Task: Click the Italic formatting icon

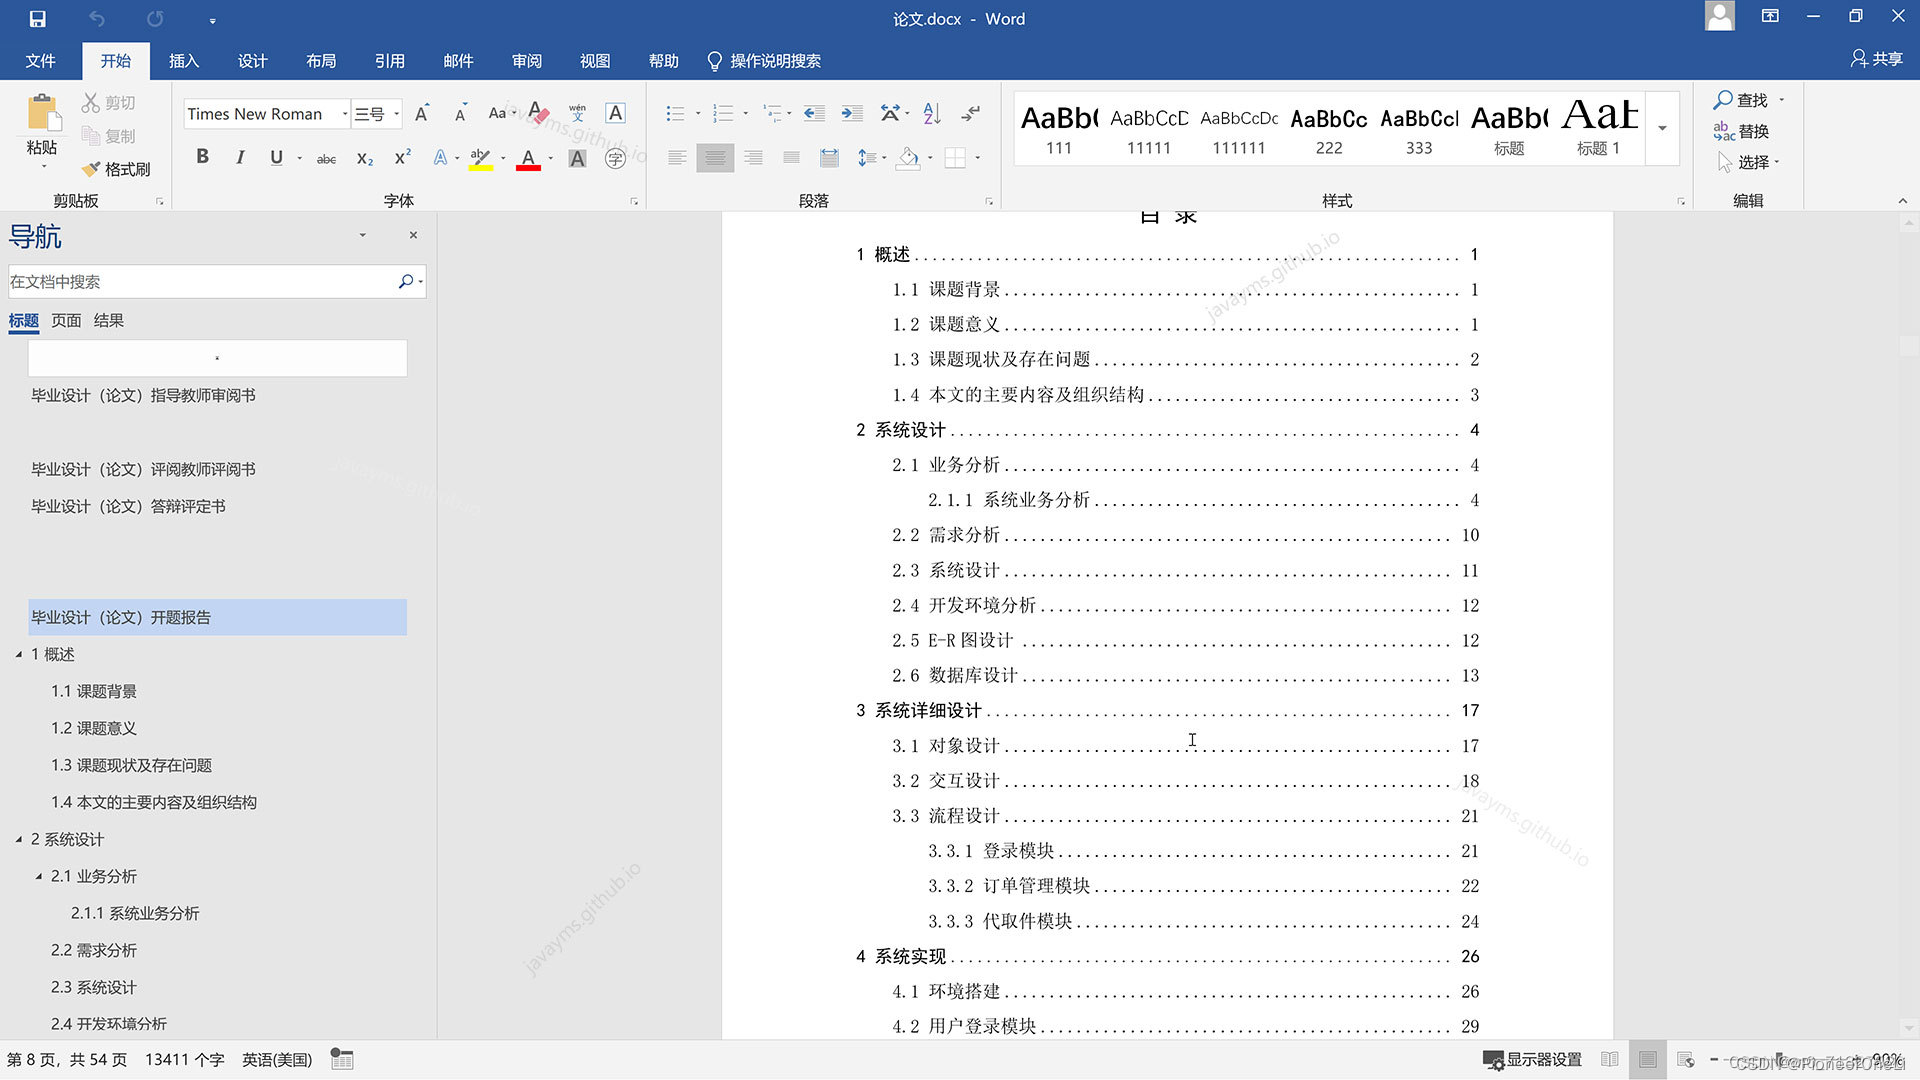Action: pyautogui.click(x=239, y=158)
